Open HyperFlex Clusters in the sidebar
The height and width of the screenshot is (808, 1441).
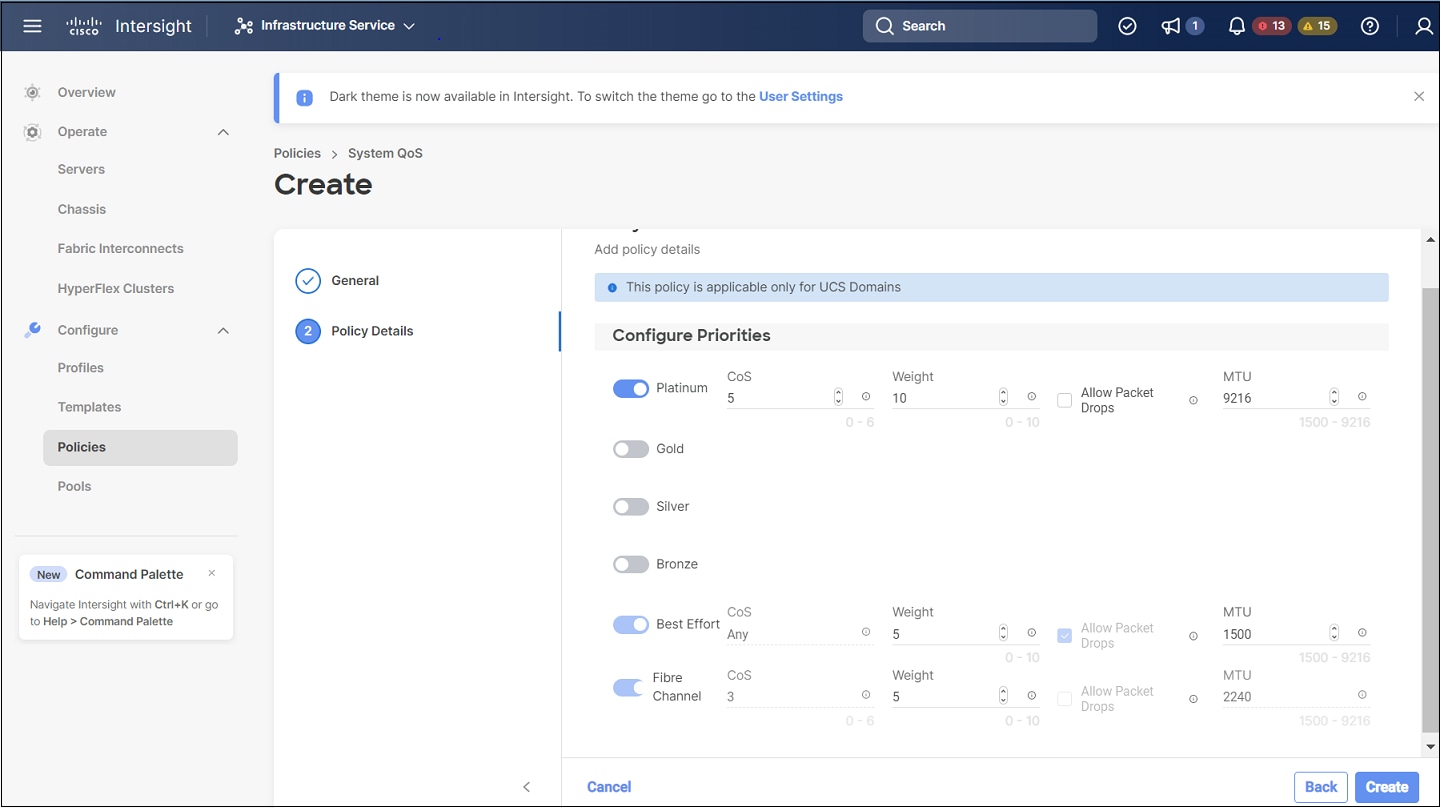(116, 288)
